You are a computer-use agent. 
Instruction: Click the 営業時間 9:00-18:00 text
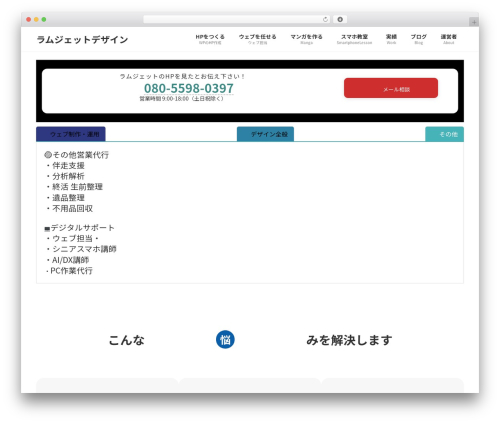[181, 99]
